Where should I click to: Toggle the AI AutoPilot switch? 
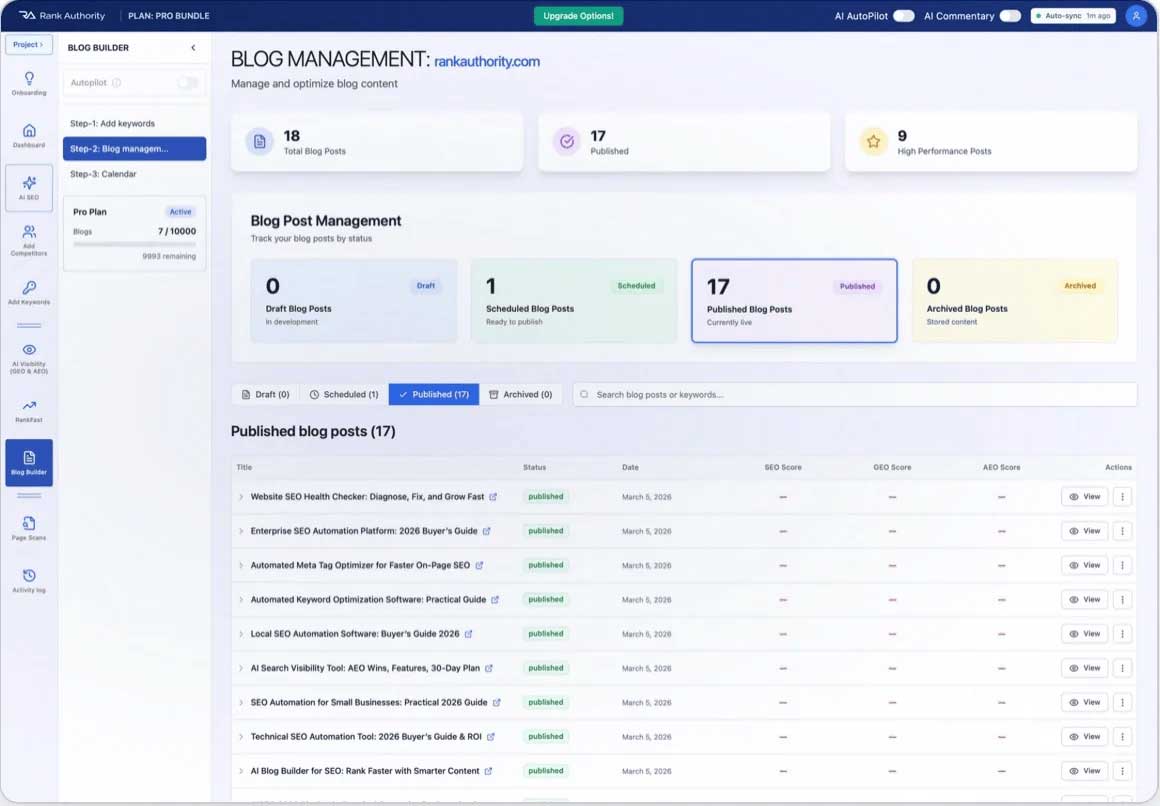point(903,16)
